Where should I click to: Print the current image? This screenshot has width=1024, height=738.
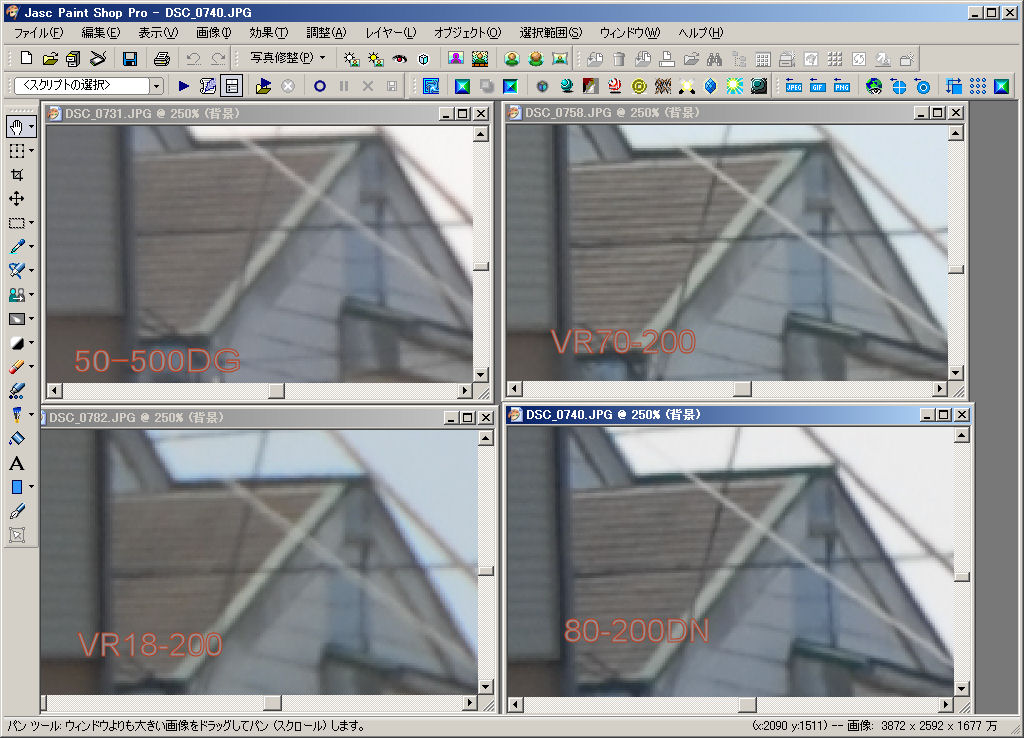(162, 59)
